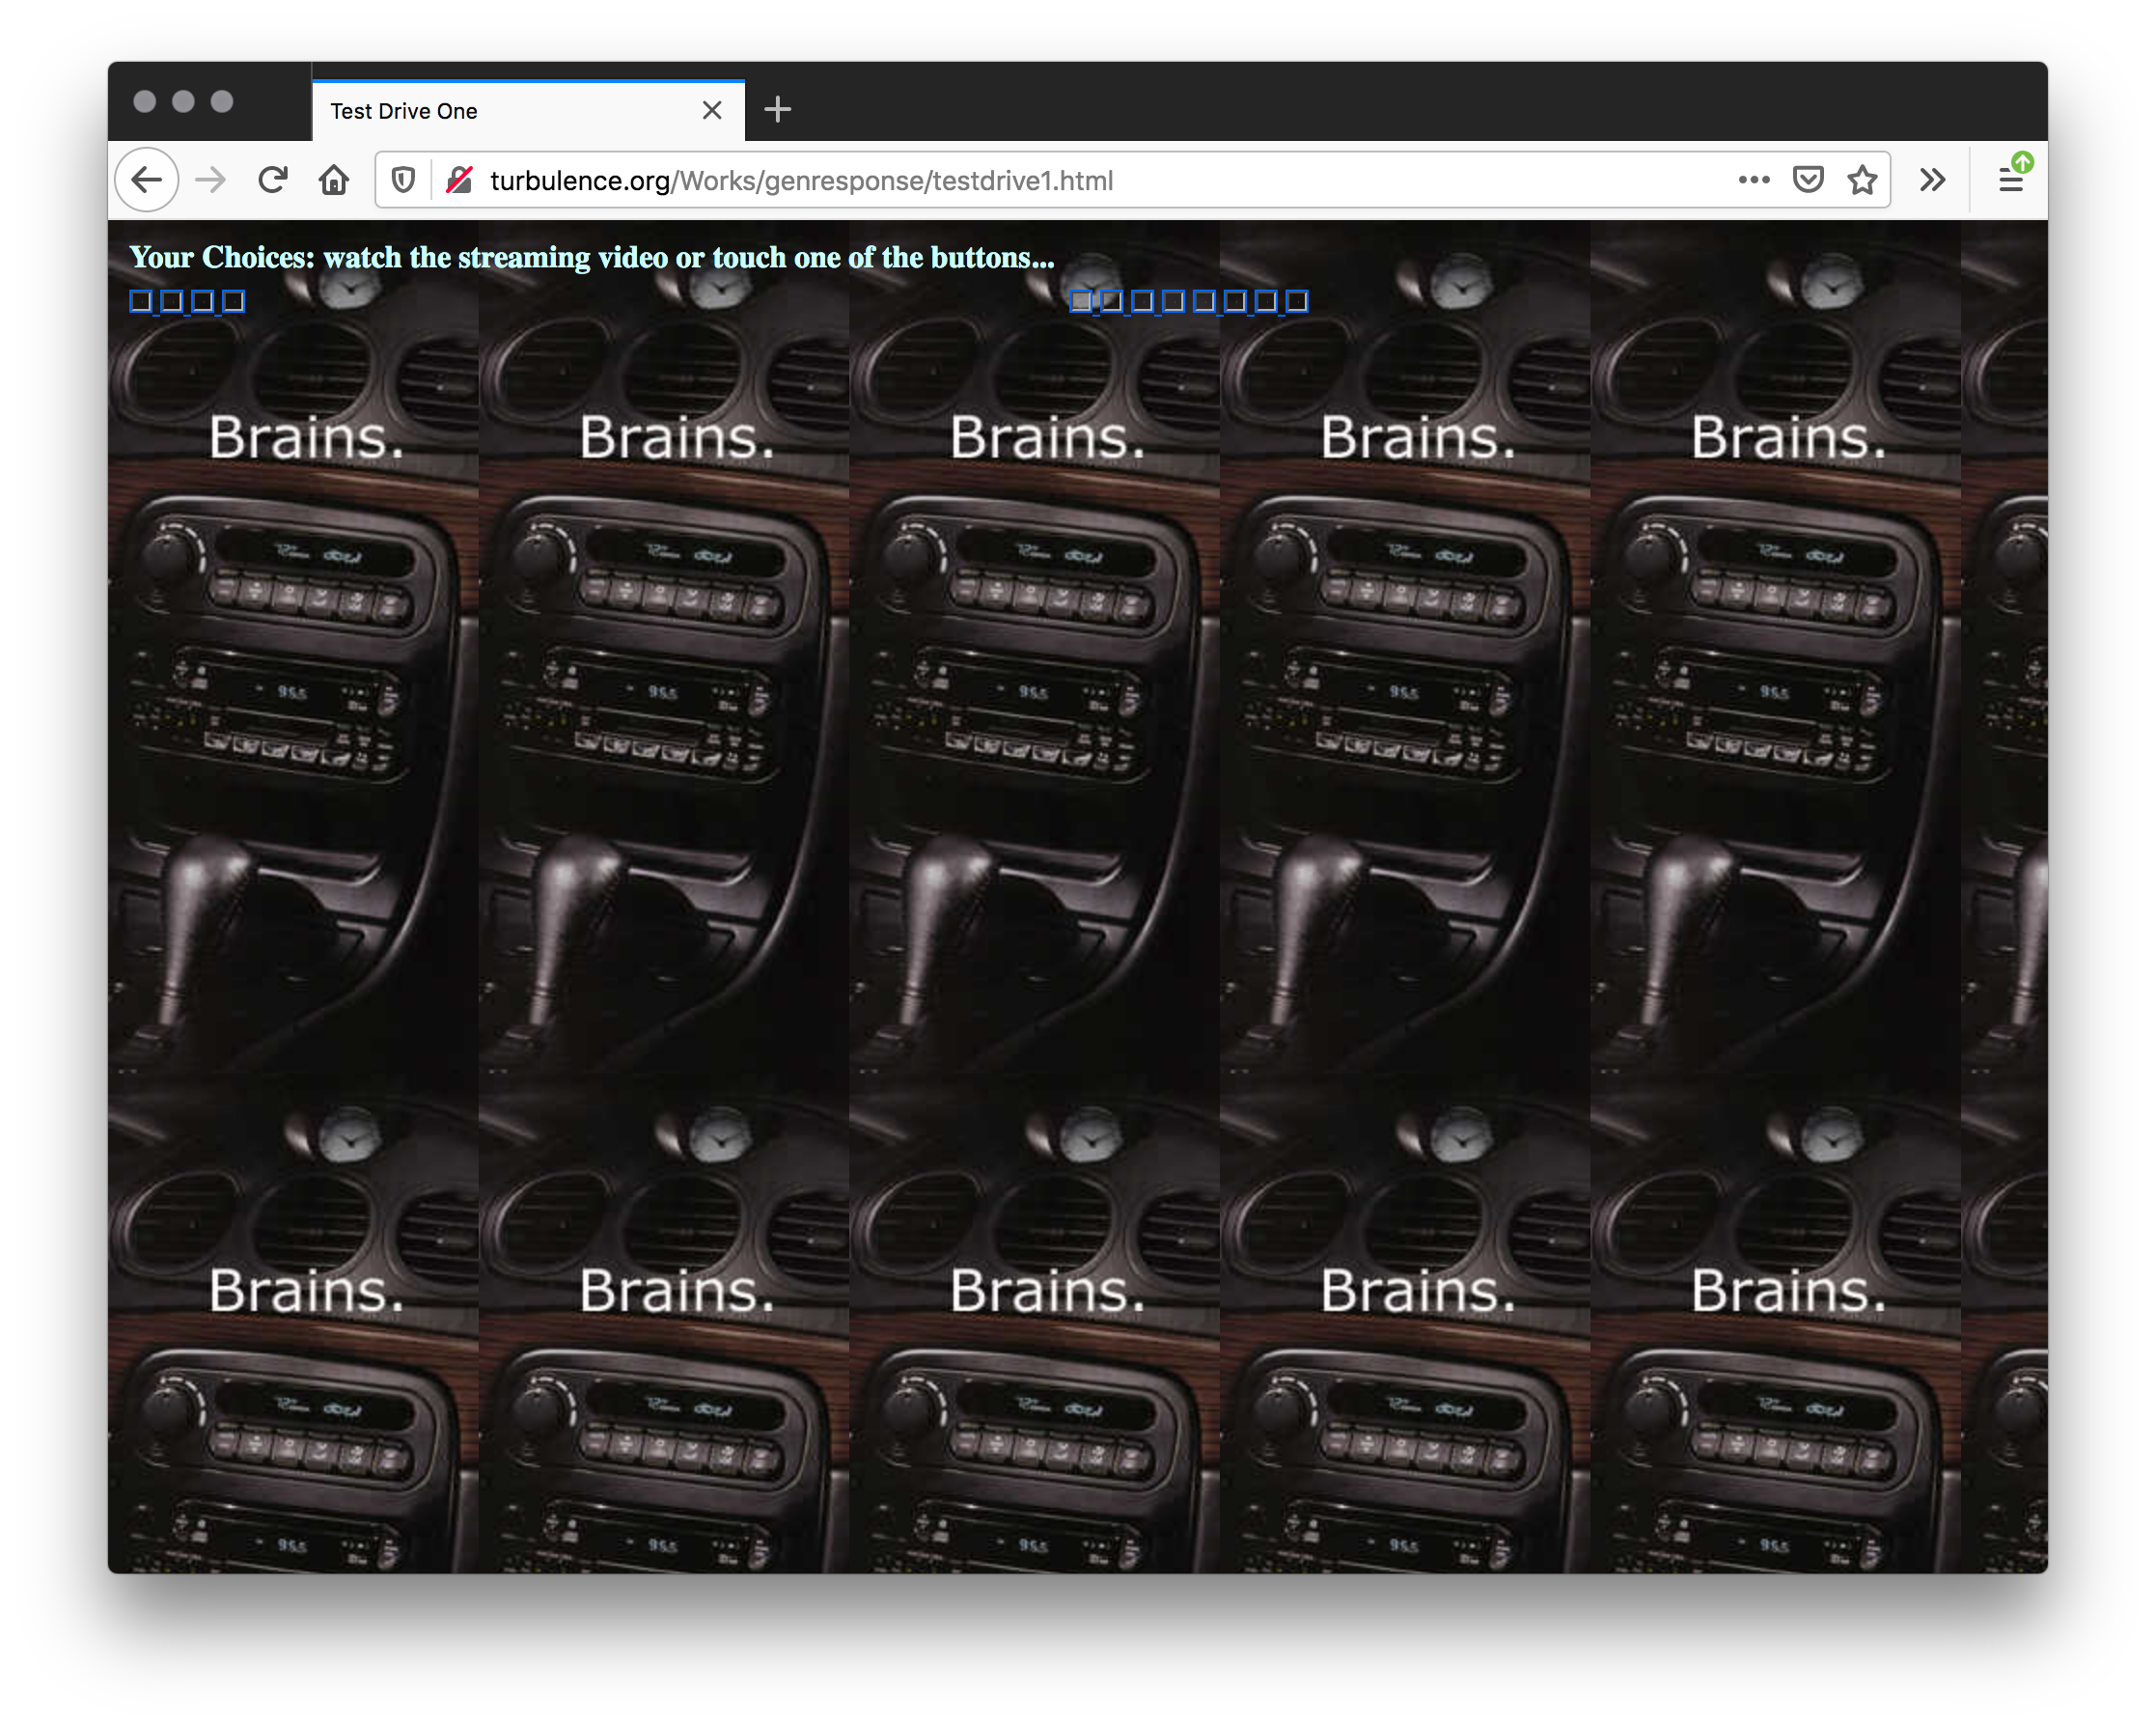Open the browser home page
This screenshot has width=2156, height=1728.
click(x=334, y=180)
